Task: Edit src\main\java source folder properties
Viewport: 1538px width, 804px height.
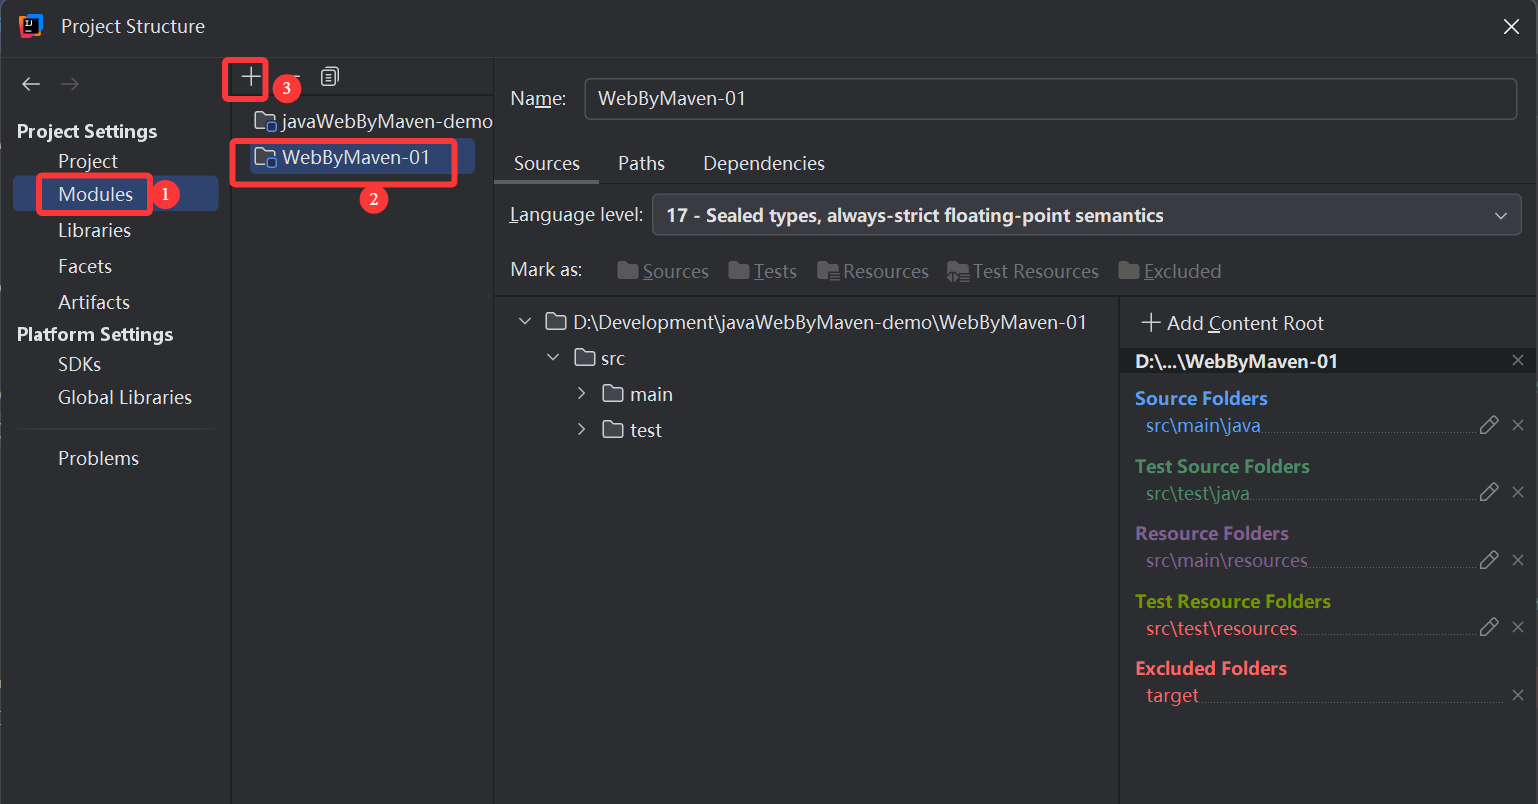Action: [x=1489, y=425]
